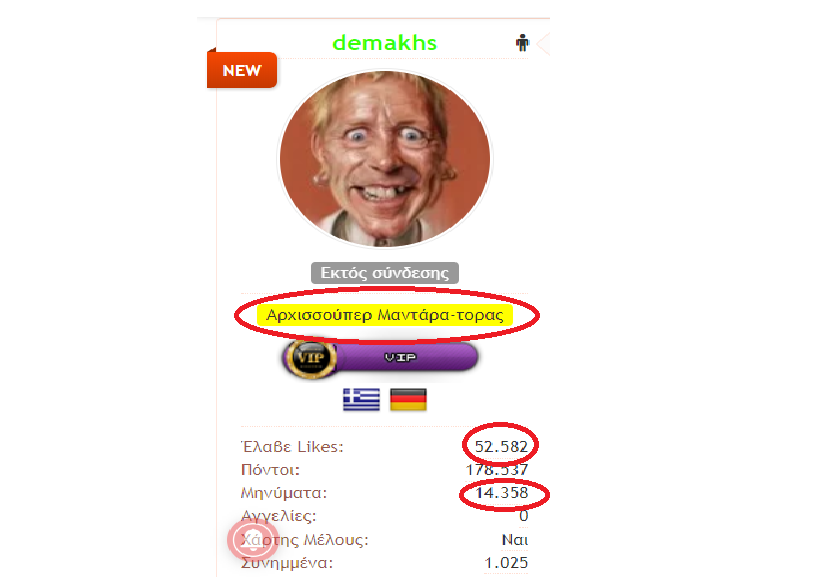Click the round red notification bell icon
819x577 pixels.
click(252, 540)
